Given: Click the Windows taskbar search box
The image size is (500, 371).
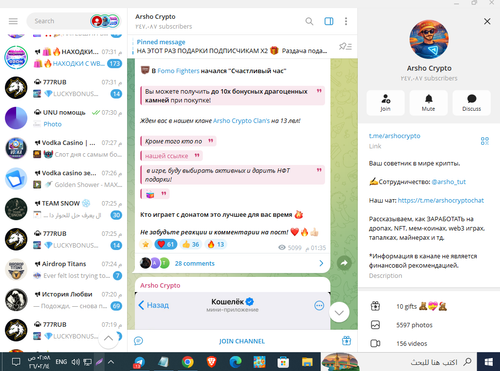Looking at the screenshot, I should pos(418,362).
